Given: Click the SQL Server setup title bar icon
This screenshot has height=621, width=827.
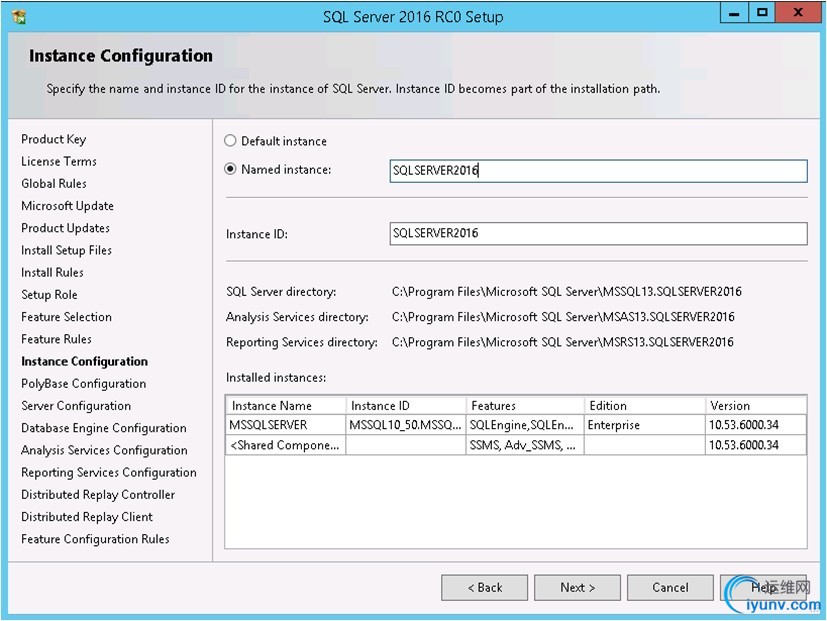Looking at the screenshot, I should (x=18, y=16).
